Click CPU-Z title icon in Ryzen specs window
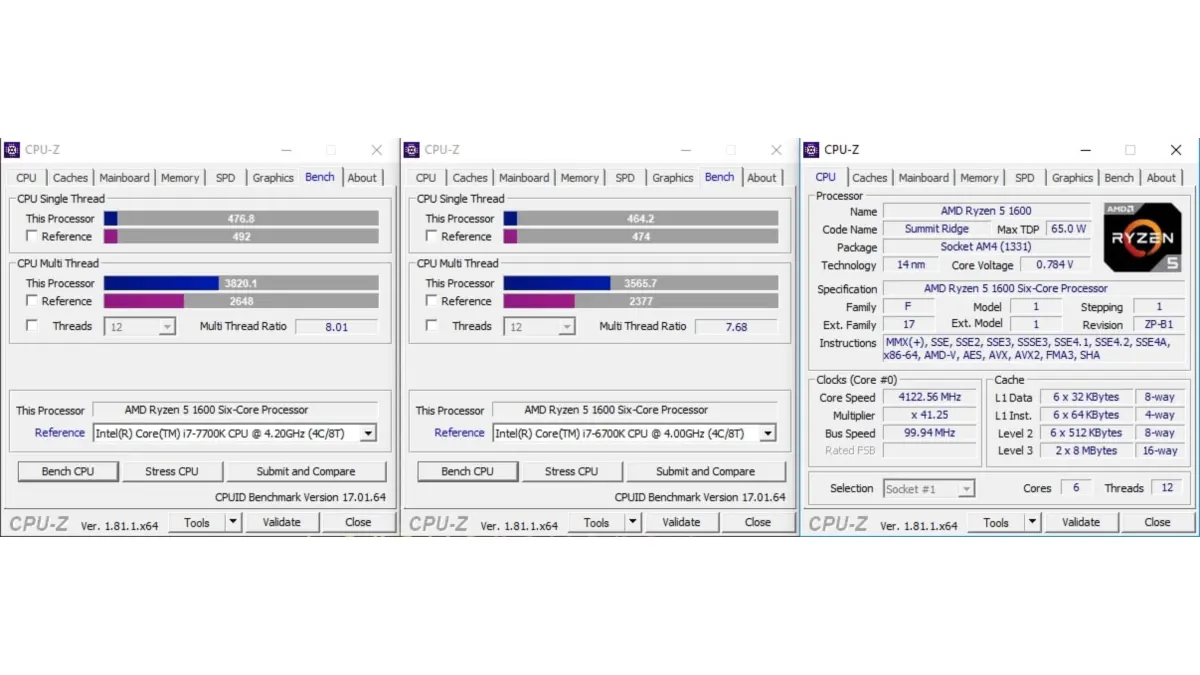This screenshot has height=675, width=1200. click(811, 150)
